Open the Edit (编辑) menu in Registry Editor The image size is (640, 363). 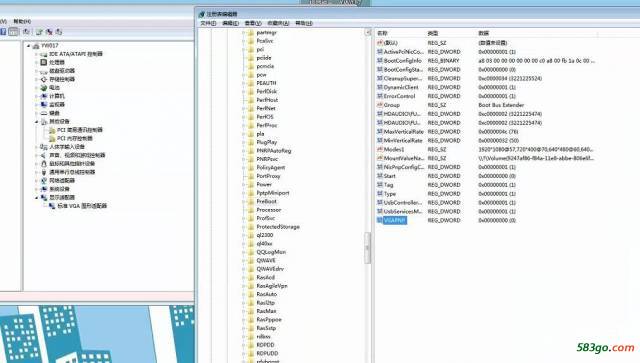pyautogui.click(x=231, y=23)
